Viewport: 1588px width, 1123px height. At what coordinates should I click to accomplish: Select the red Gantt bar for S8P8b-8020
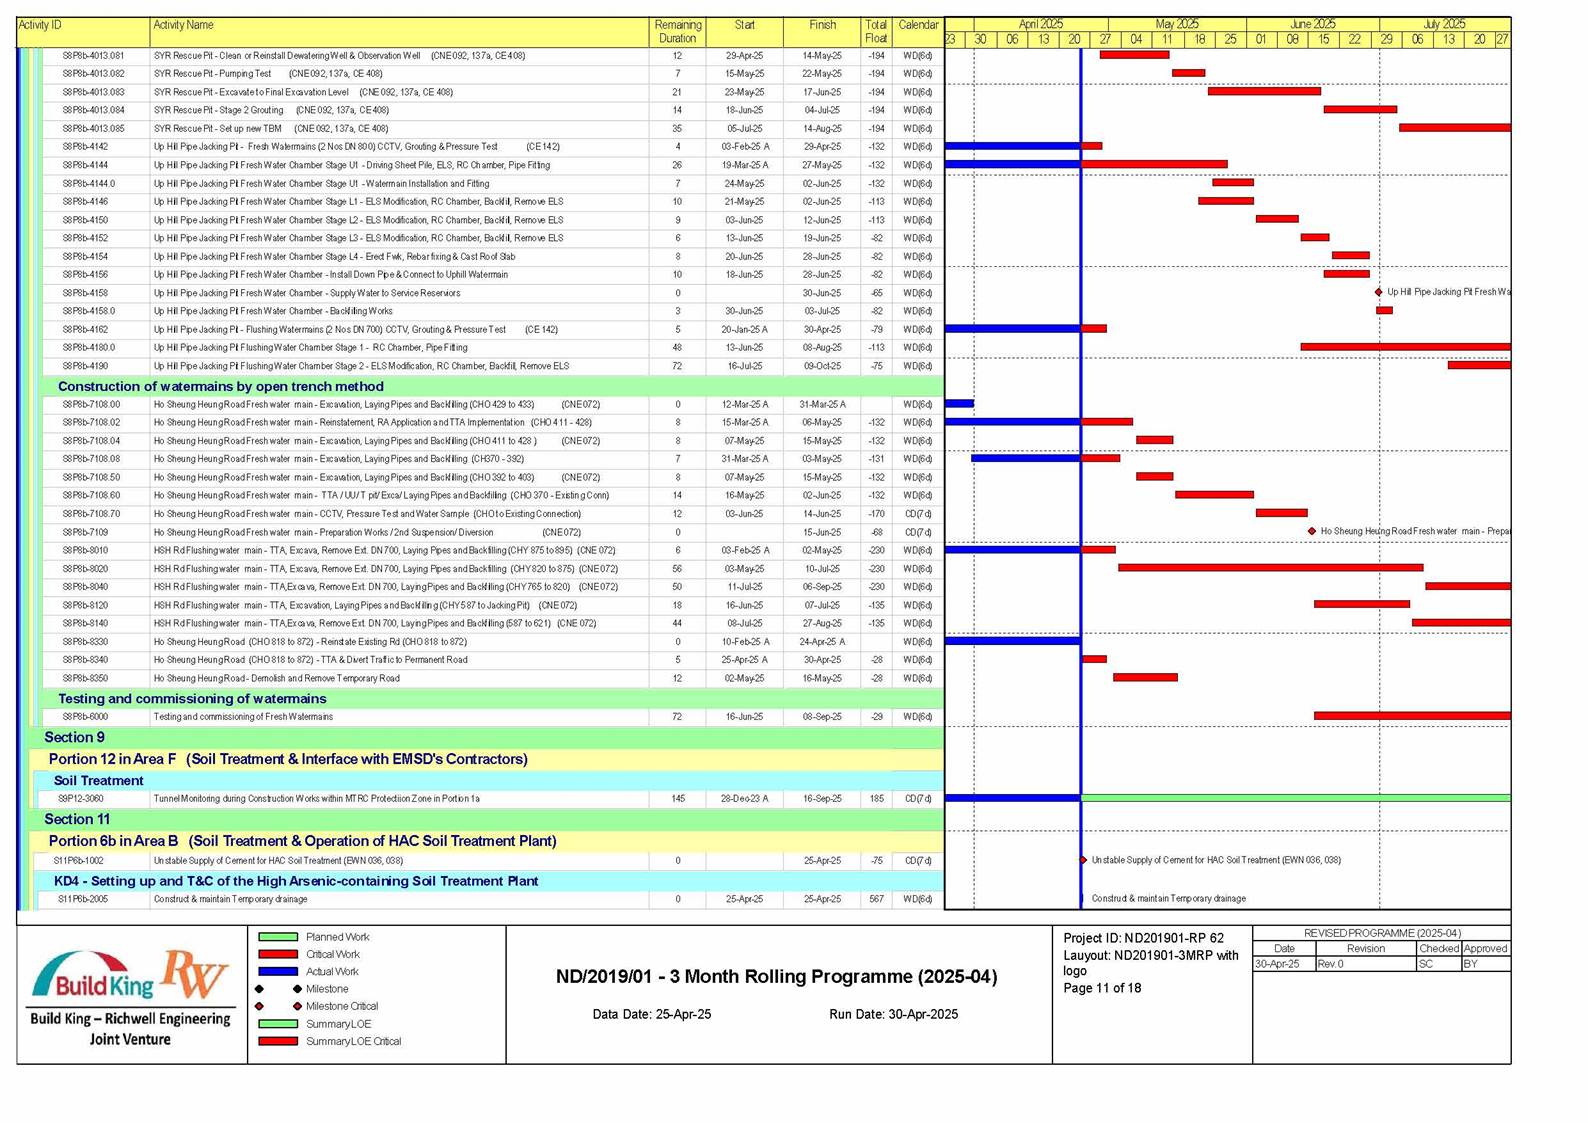click(x=1270, y=568)
